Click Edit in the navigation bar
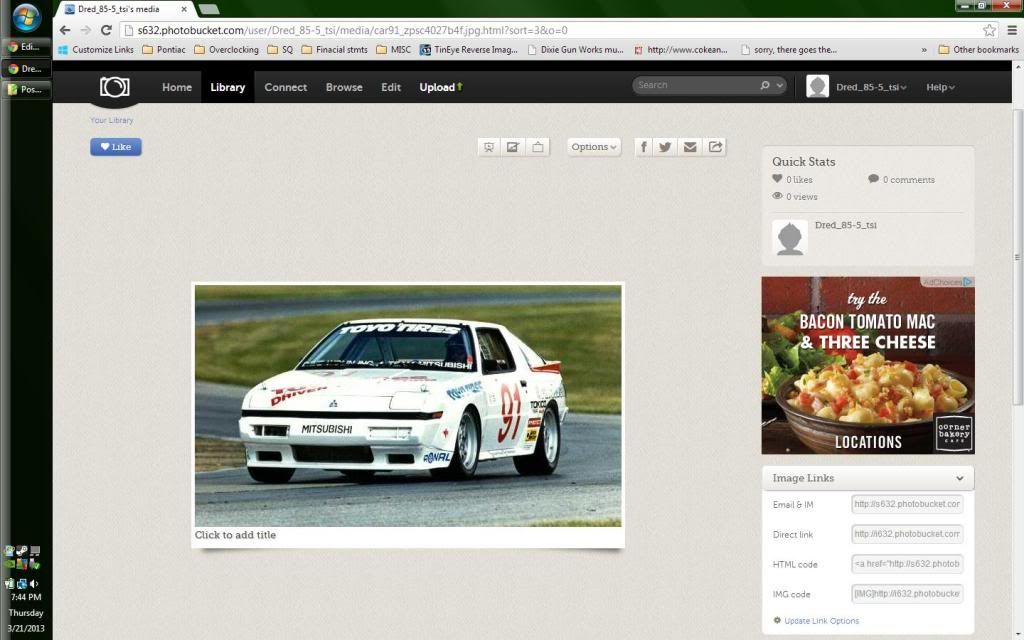This screenshot has width=1024, height=640. point(391,87)
